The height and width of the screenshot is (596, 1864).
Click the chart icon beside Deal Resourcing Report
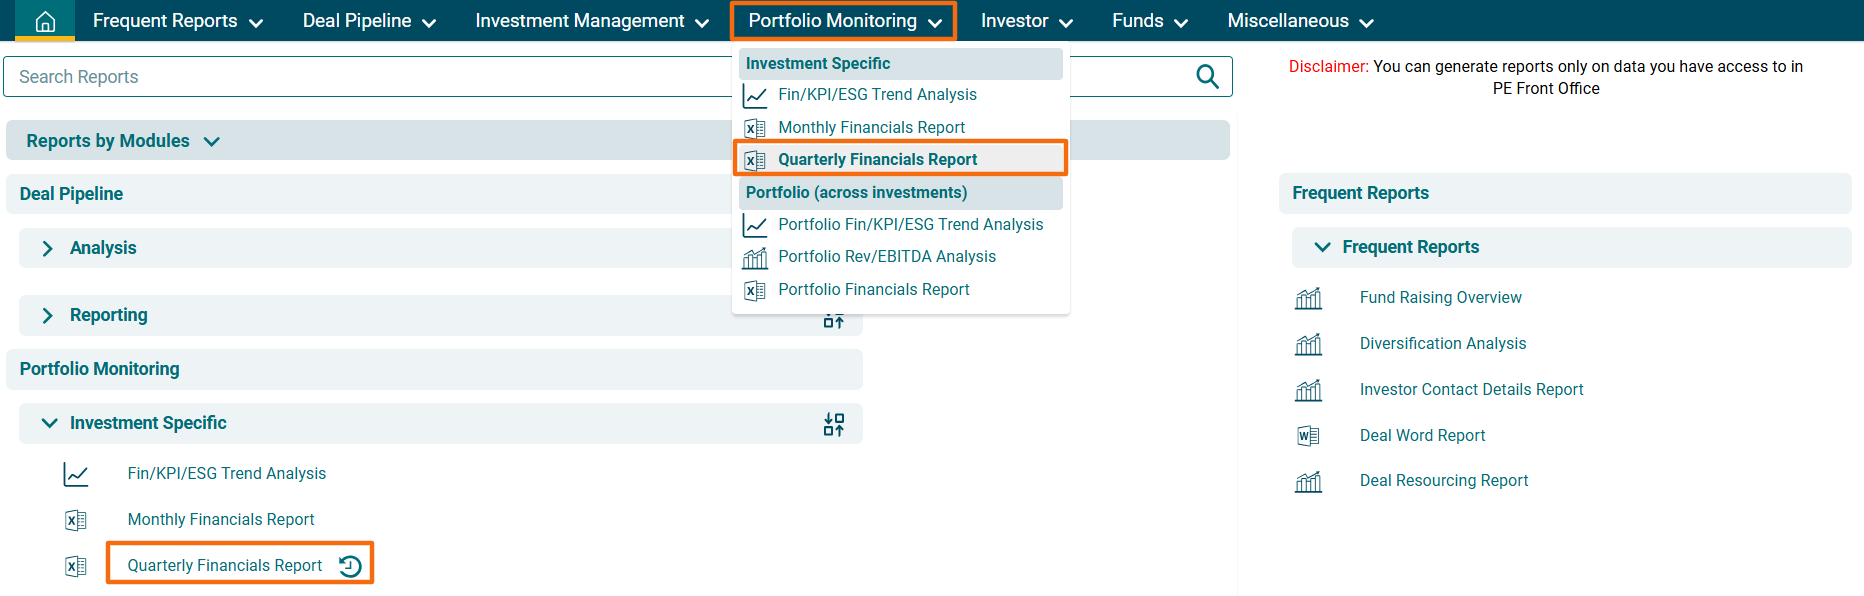[x=1308, y=482]
